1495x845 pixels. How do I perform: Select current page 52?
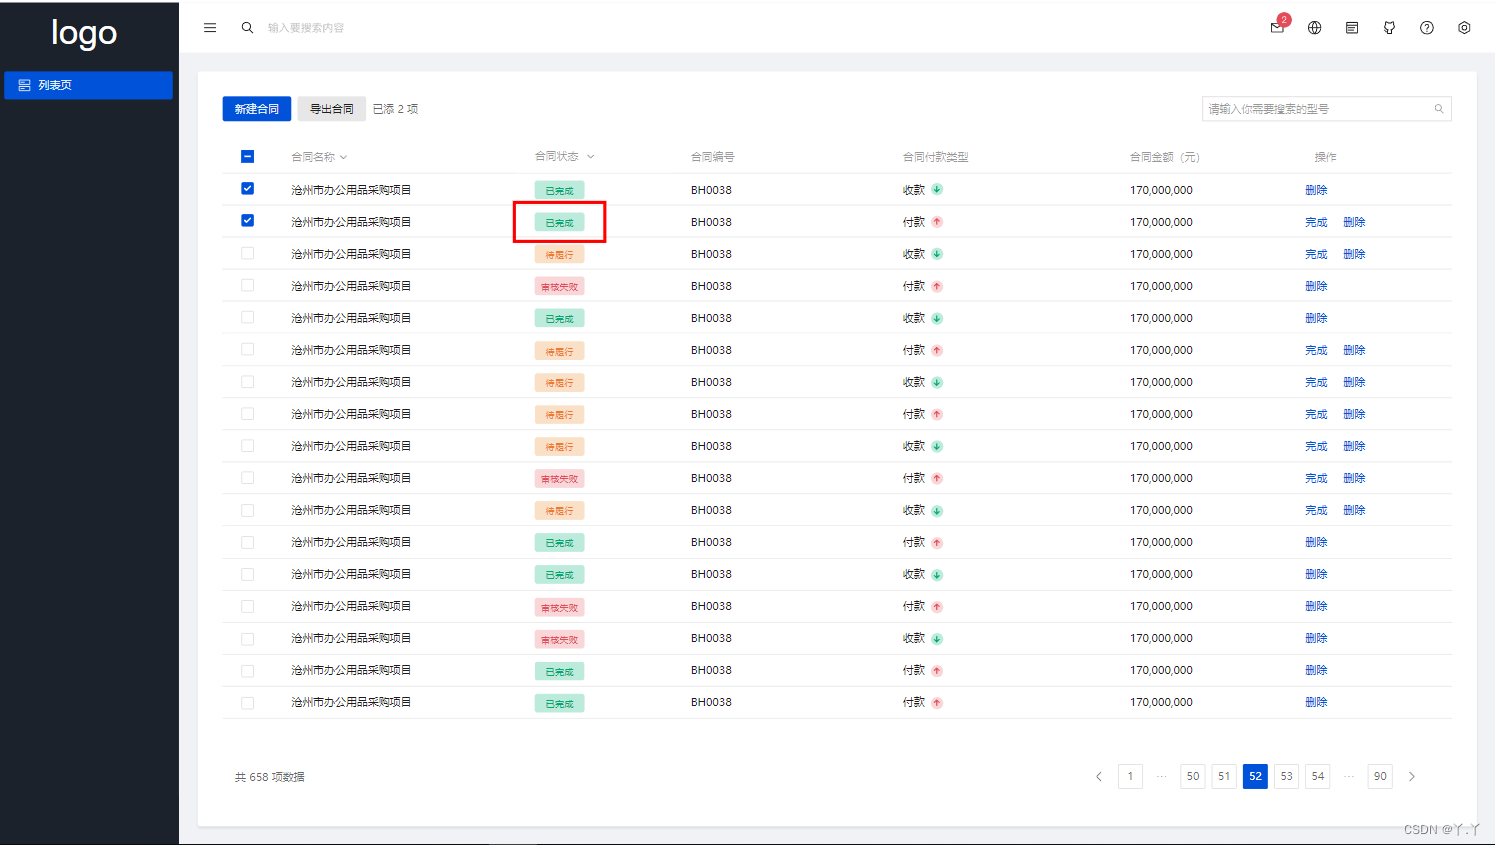(1255, 776)
